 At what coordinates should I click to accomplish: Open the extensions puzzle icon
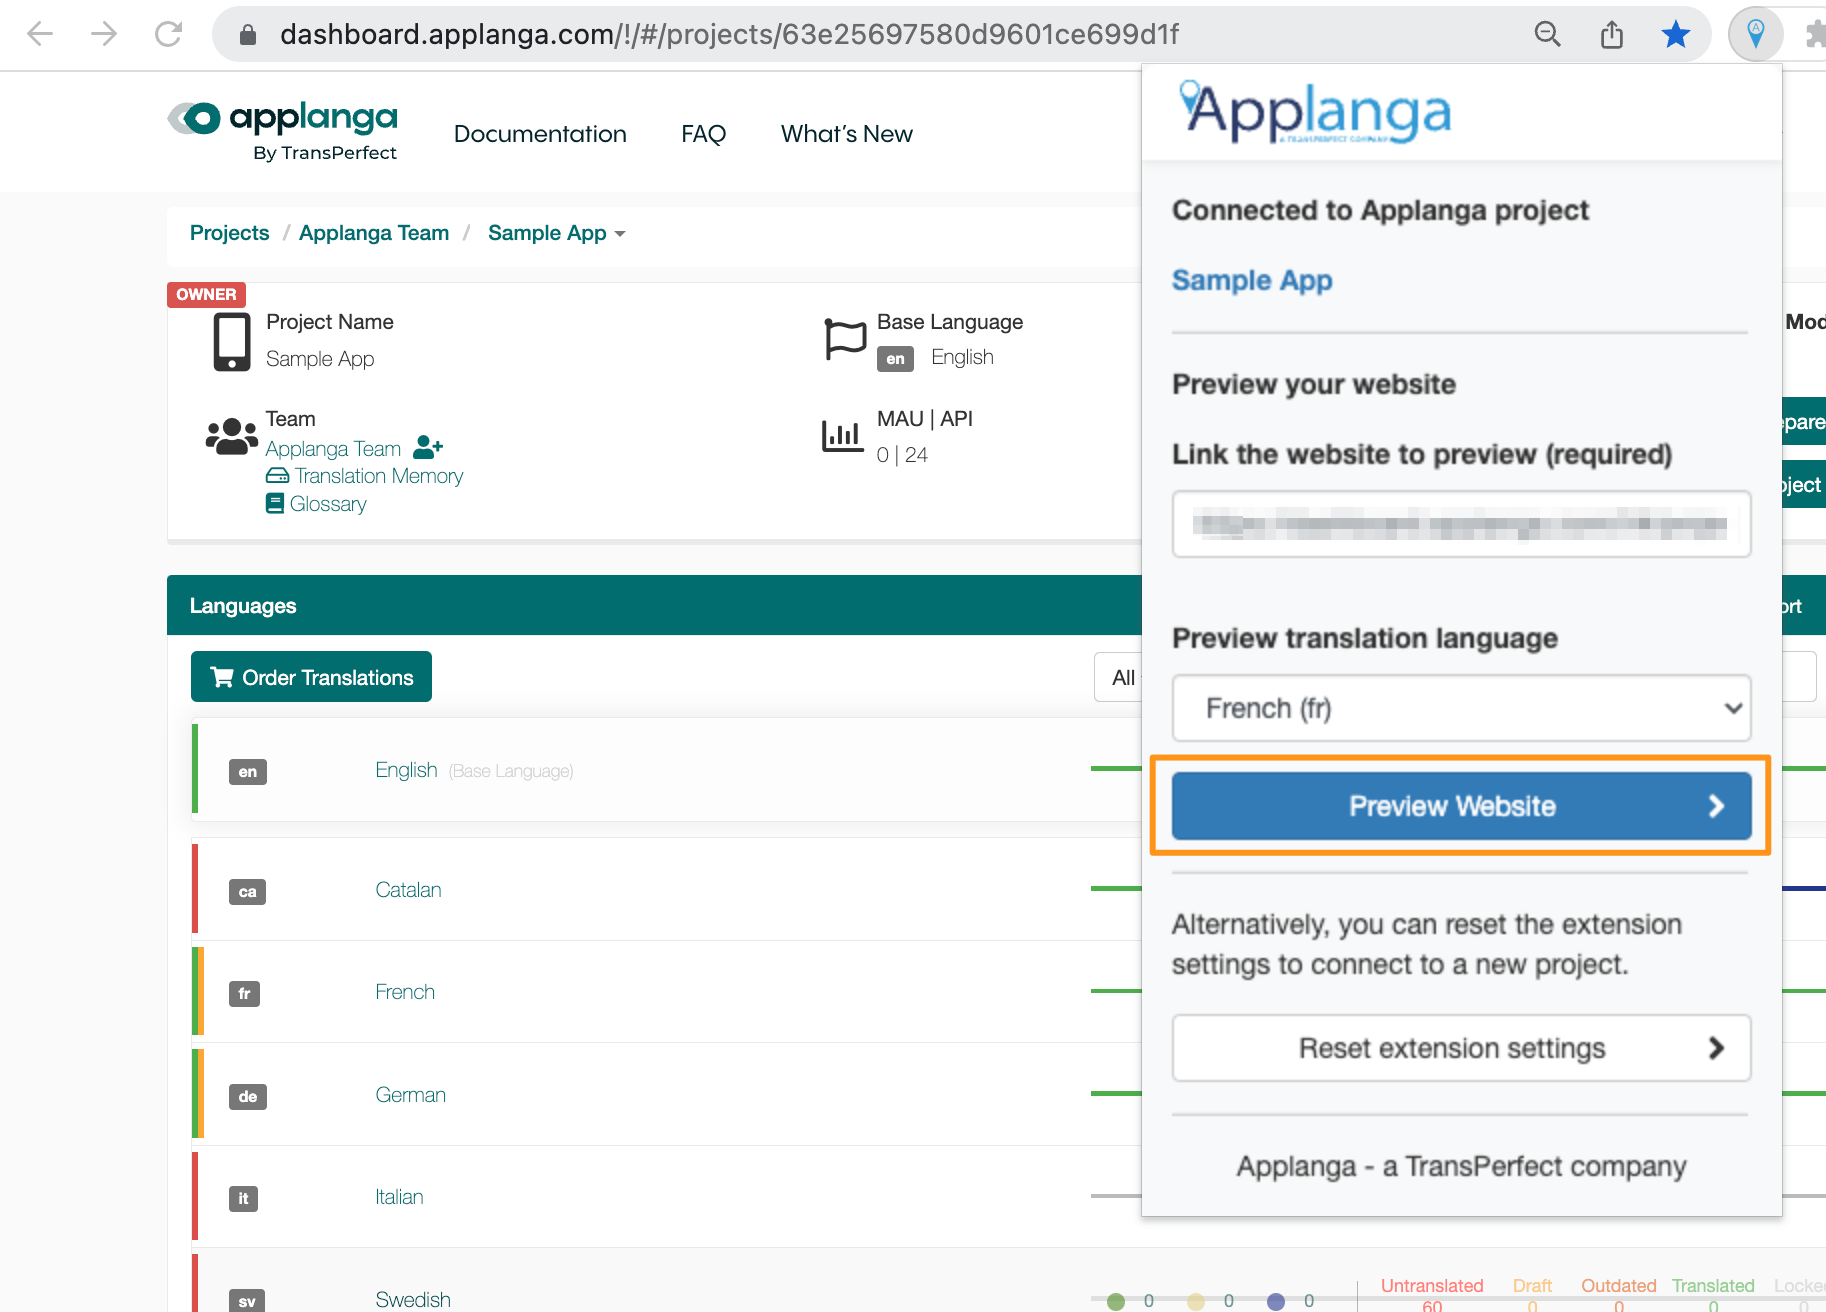[x=1815, y=34]
